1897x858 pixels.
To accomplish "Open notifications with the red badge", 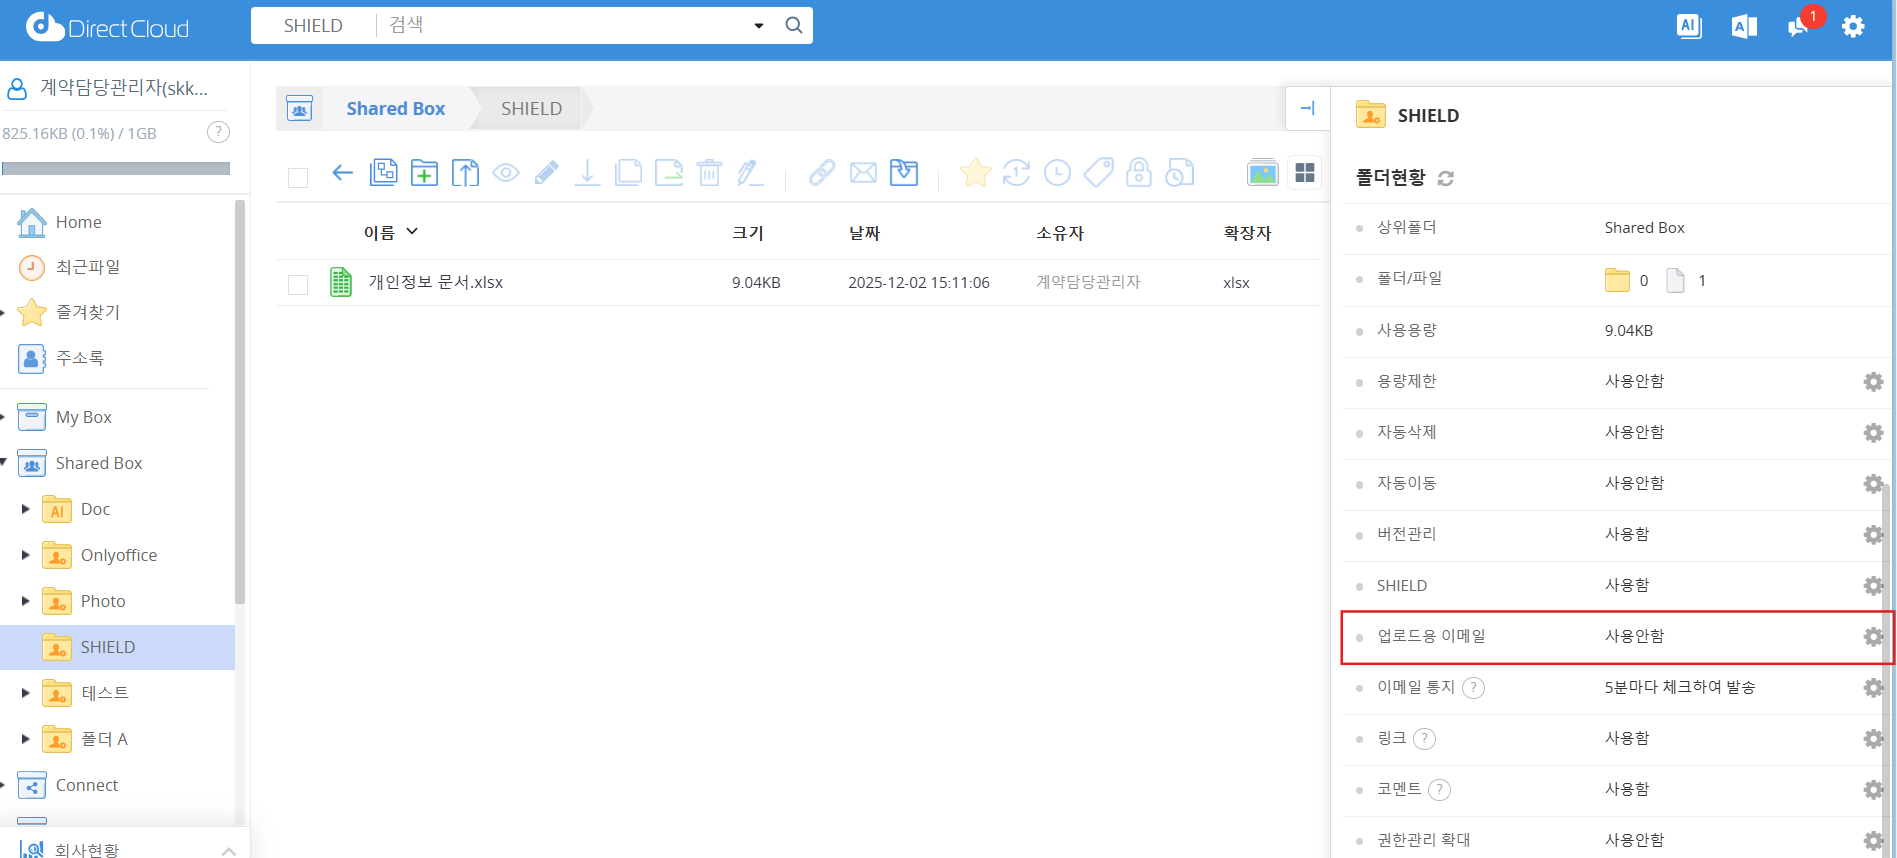I will pyautogui.click(x=1801, y=25).
